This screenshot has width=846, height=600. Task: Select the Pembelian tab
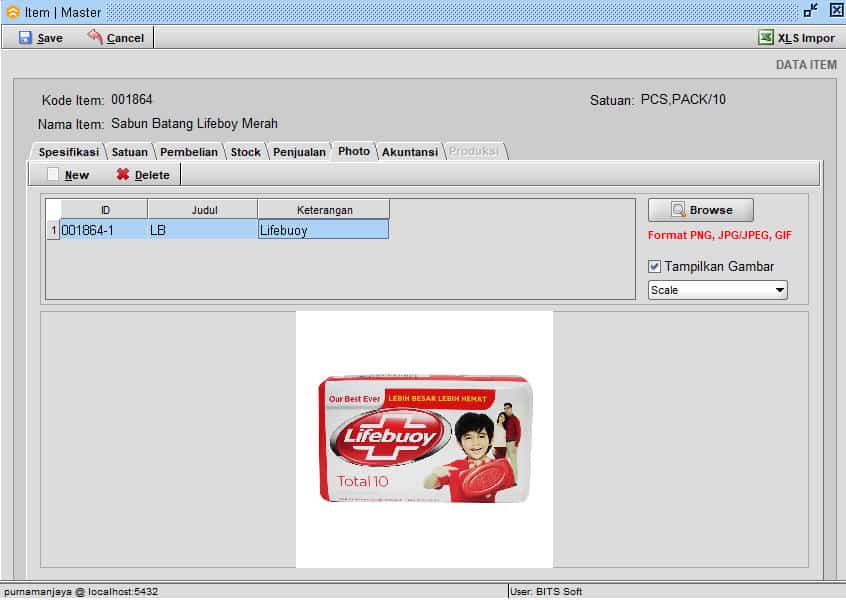pyautogui.click(x=188, y=152)
